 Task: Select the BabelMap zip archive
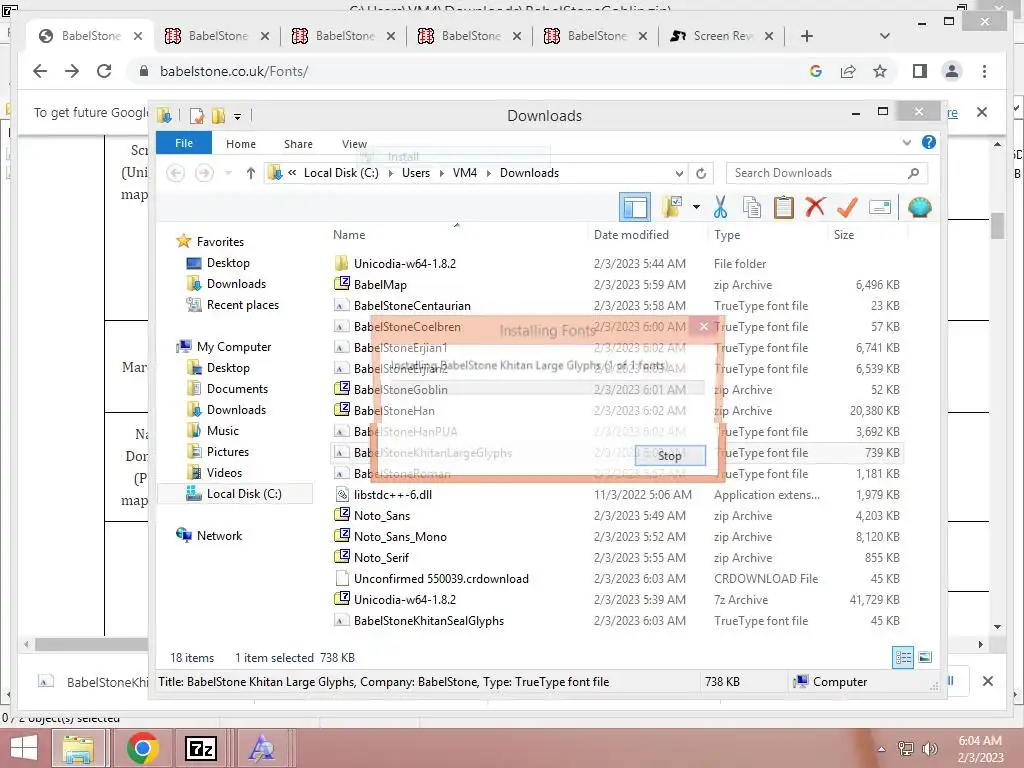coord(380,285)
